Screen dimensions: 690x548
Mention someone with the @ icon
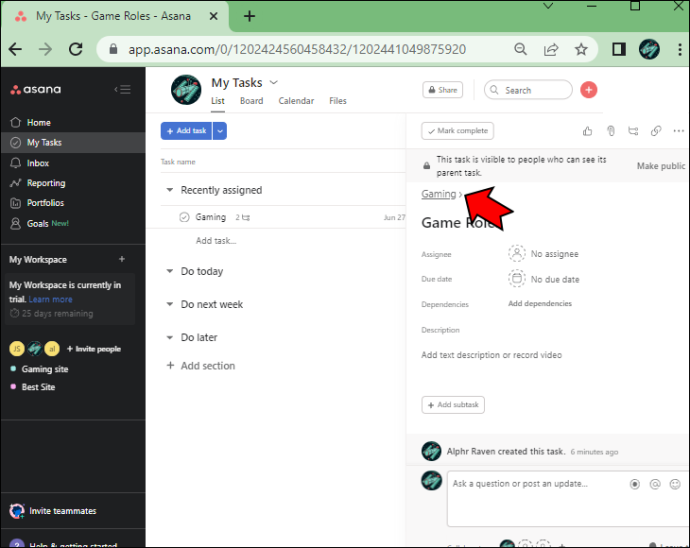pos(655,484)
